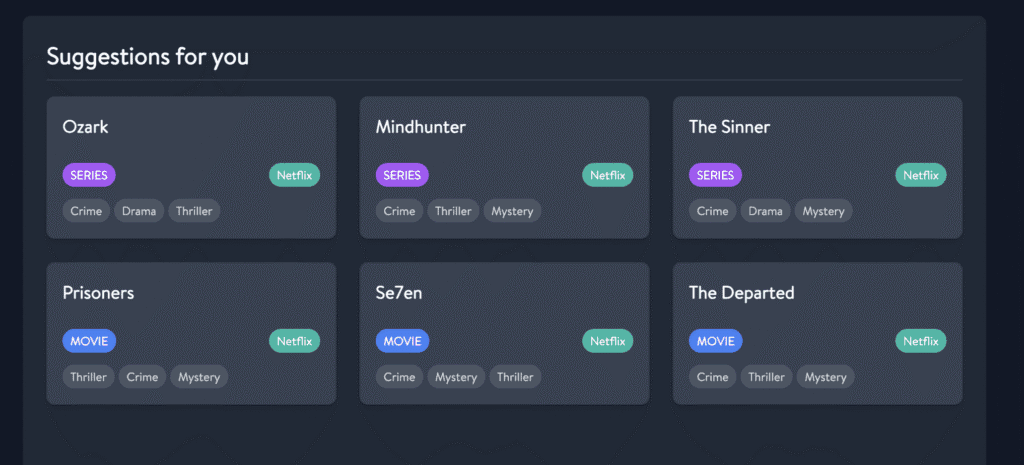This screenshot has width=1024, height=465.
Task: Open The Departed title
Action: coord(741,293)
